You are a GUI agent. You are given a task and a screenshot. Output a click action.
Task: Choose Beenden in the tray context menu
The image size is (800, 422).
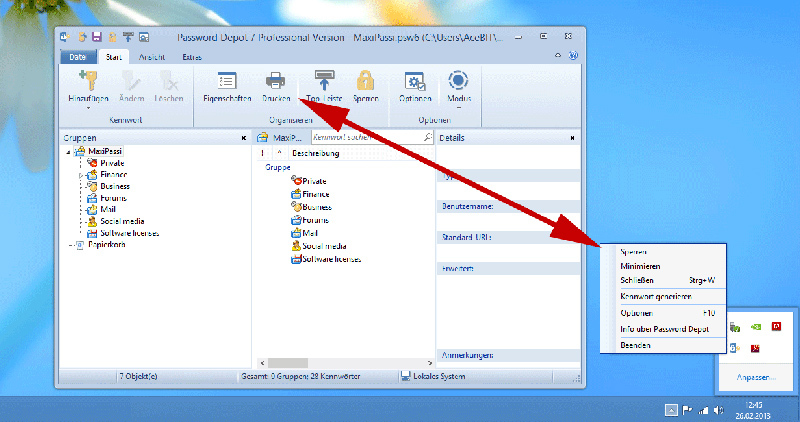pyautogui.click(x=663, y=345)
